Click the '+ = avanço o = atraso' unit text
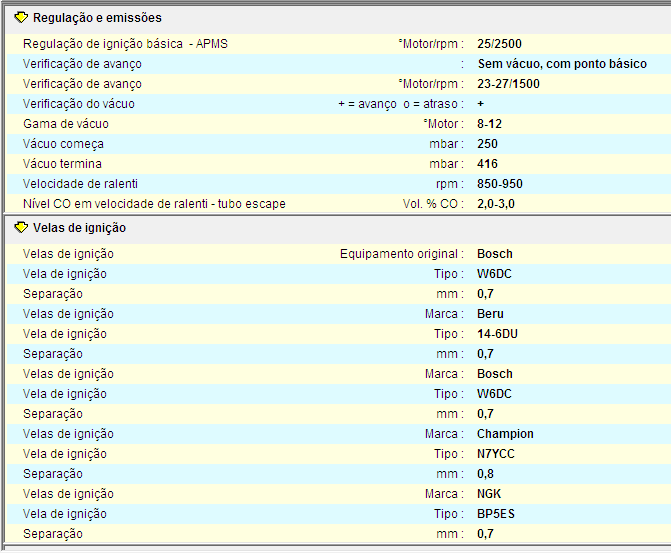Screen dimensions: 671x553 click(401, 104)
